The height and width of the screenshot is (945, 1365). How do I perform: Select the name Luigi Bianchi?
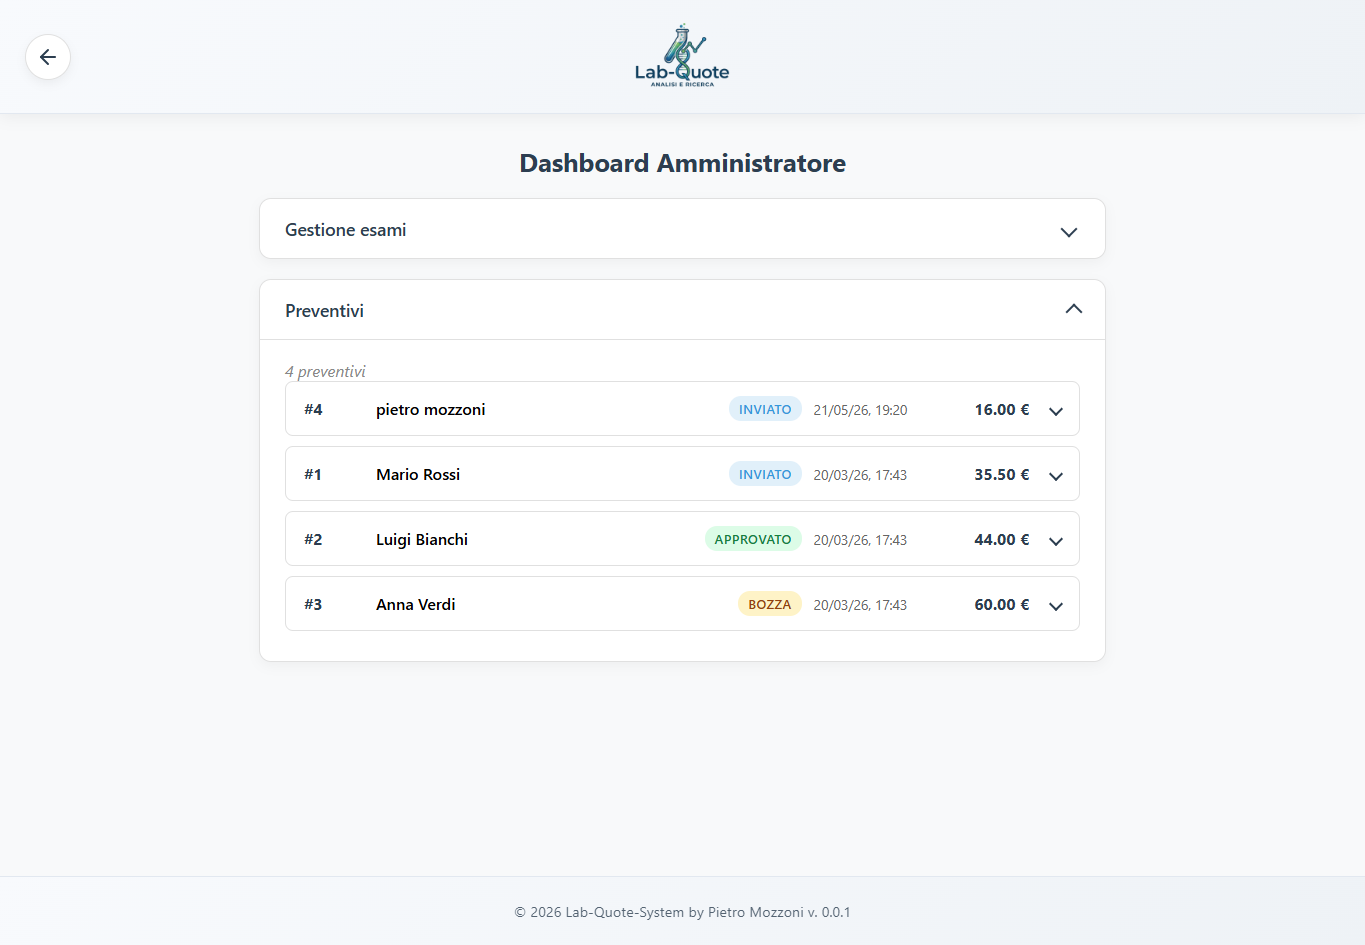[x=422, y=540]
